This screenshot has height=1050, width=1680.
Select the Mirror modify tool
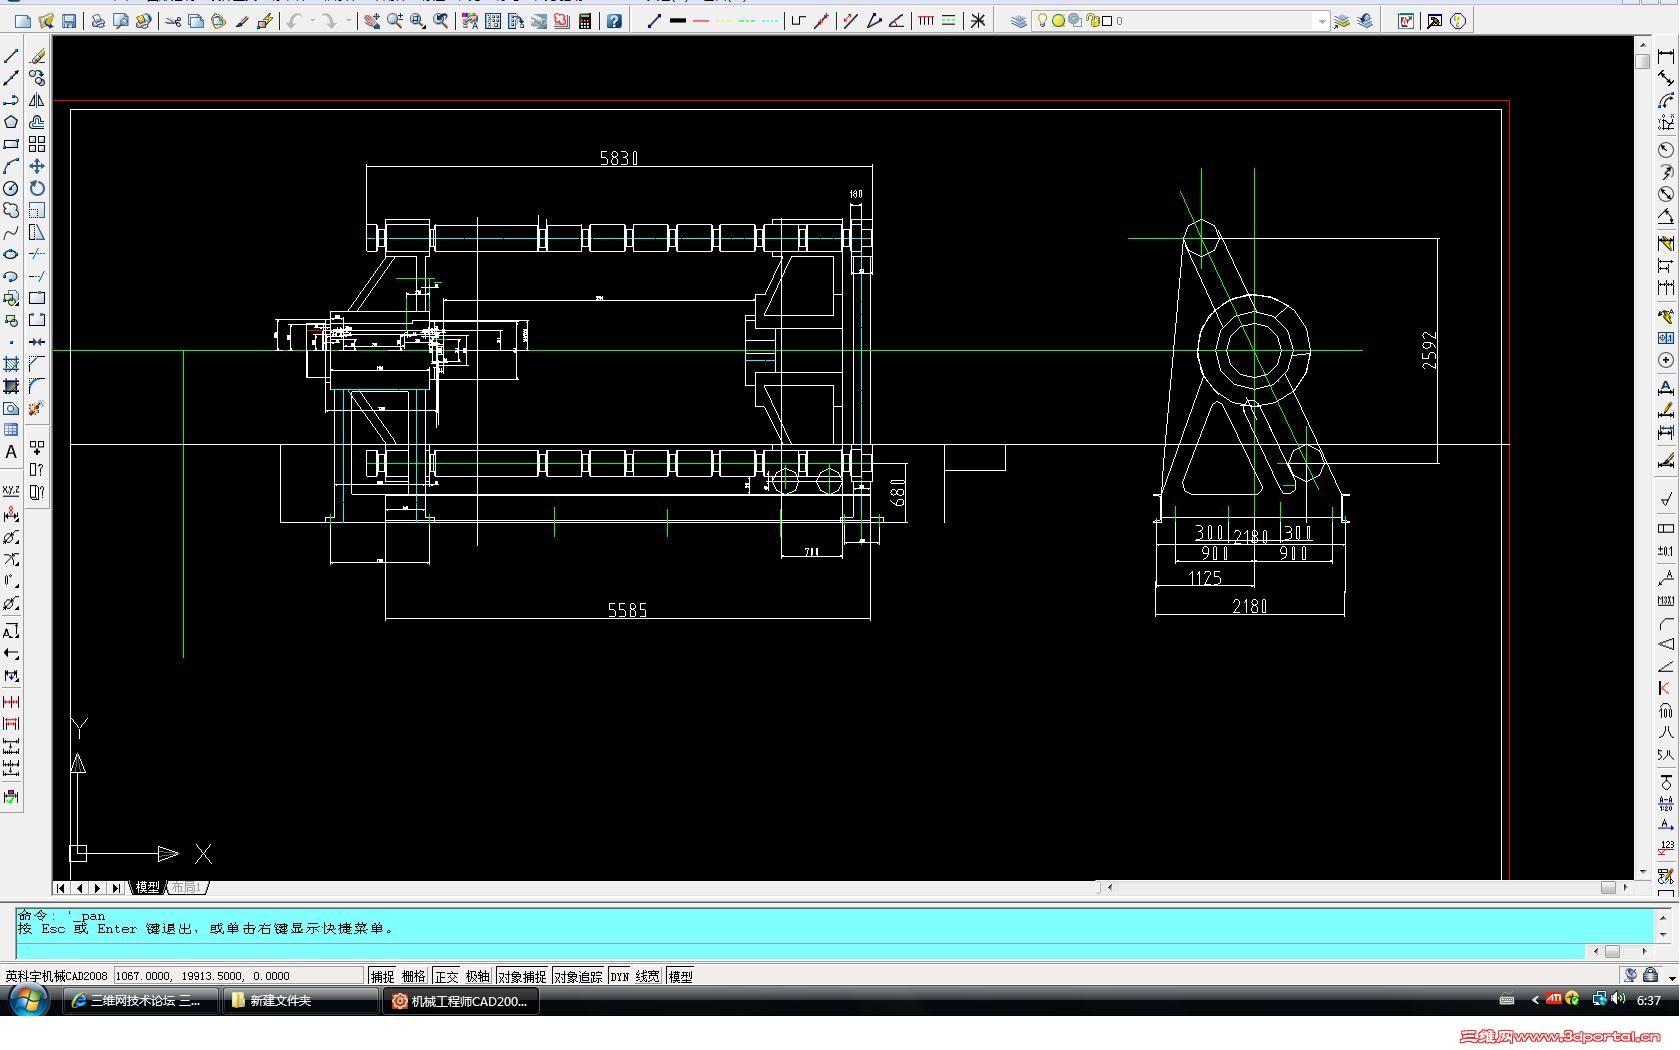tap(37, 100)
